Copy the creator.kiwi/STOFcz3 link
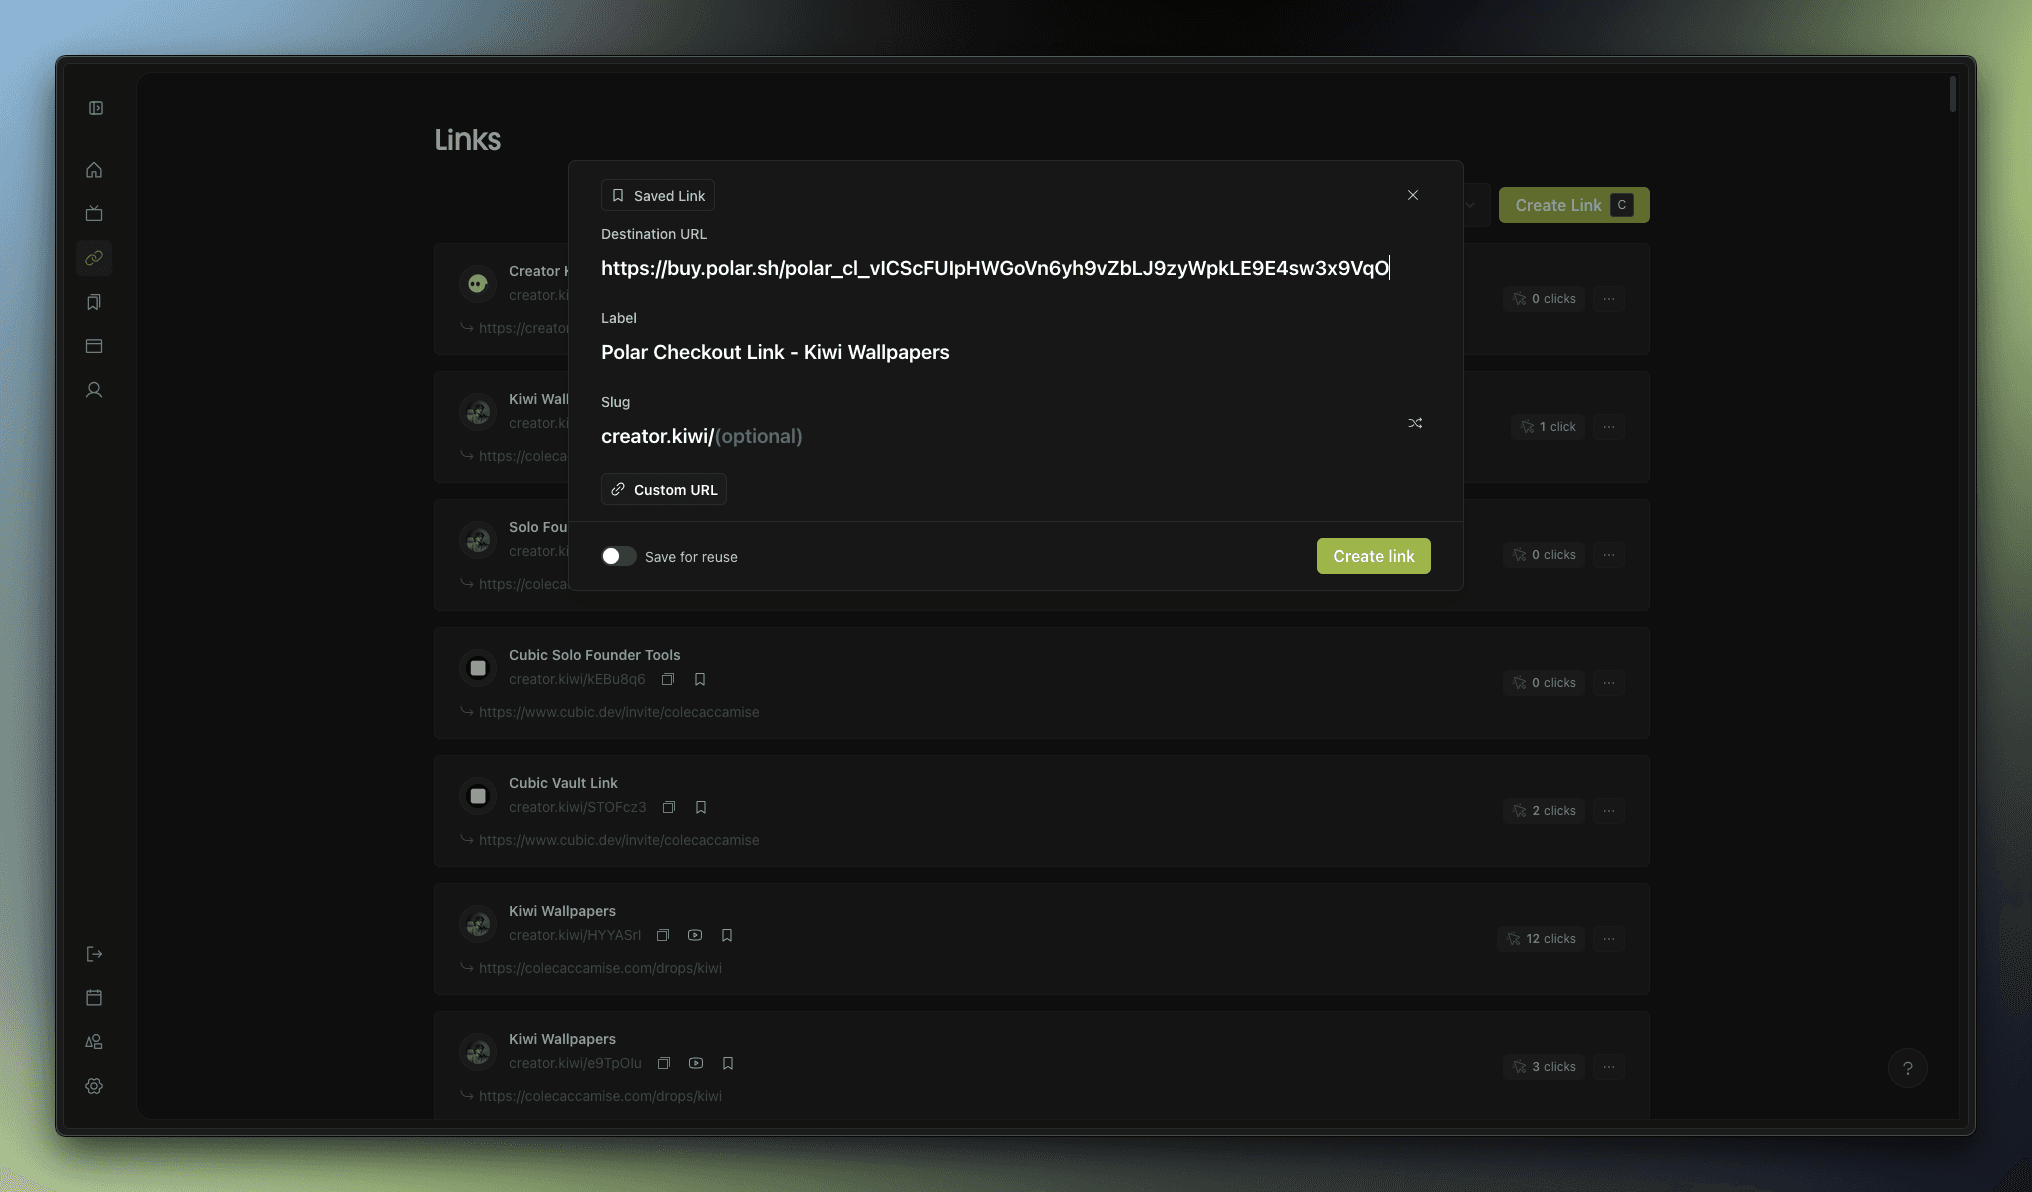The image size is (2032, 1192). point(669,807)
